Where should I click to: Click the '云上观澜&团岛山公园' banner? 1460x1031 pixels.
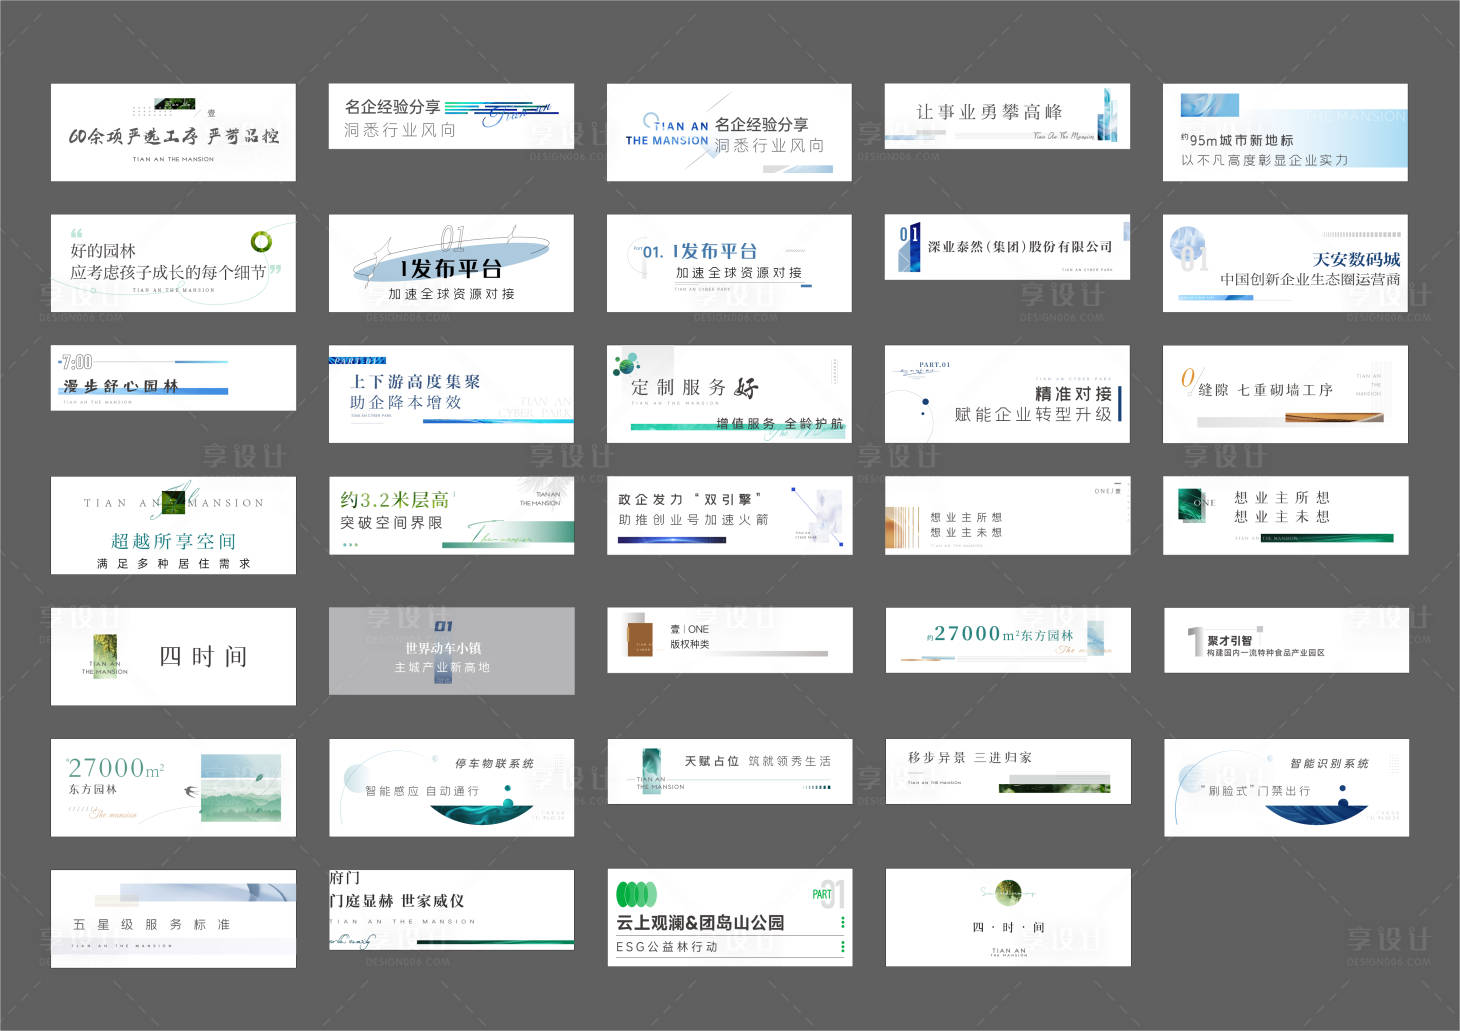(x=729, y=918)
